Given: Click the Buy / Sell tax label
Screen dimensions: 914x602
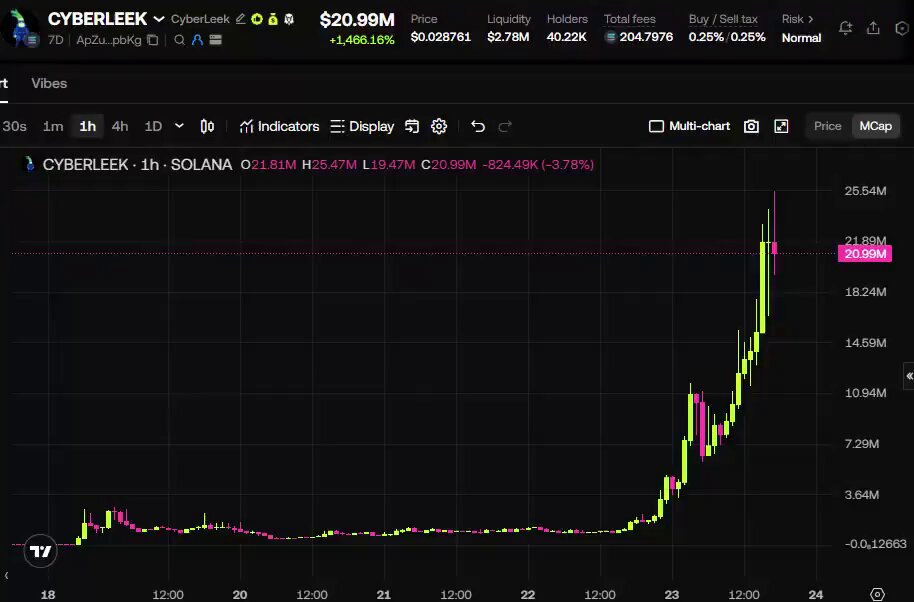Looking at the screenshot, I should 723,19.
